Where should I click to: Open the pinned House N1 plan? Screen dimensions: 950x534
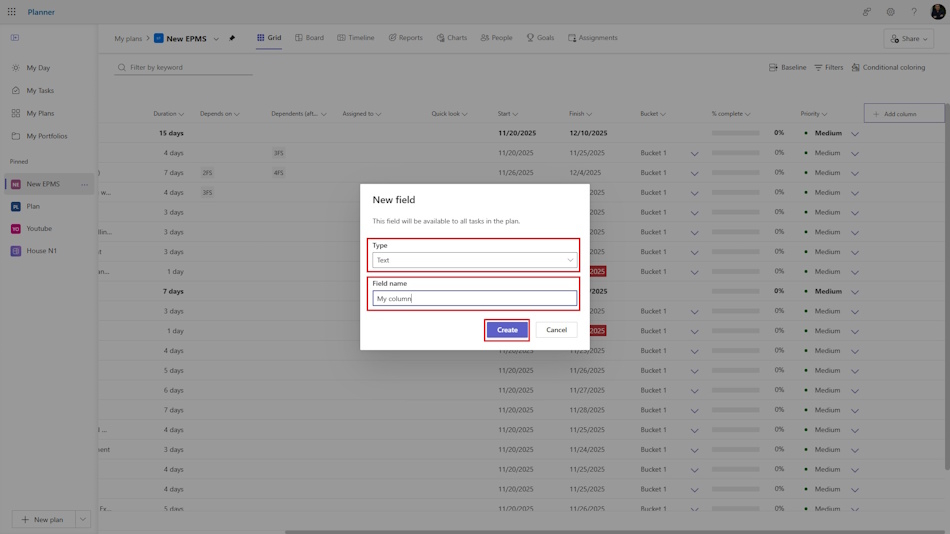41,250
